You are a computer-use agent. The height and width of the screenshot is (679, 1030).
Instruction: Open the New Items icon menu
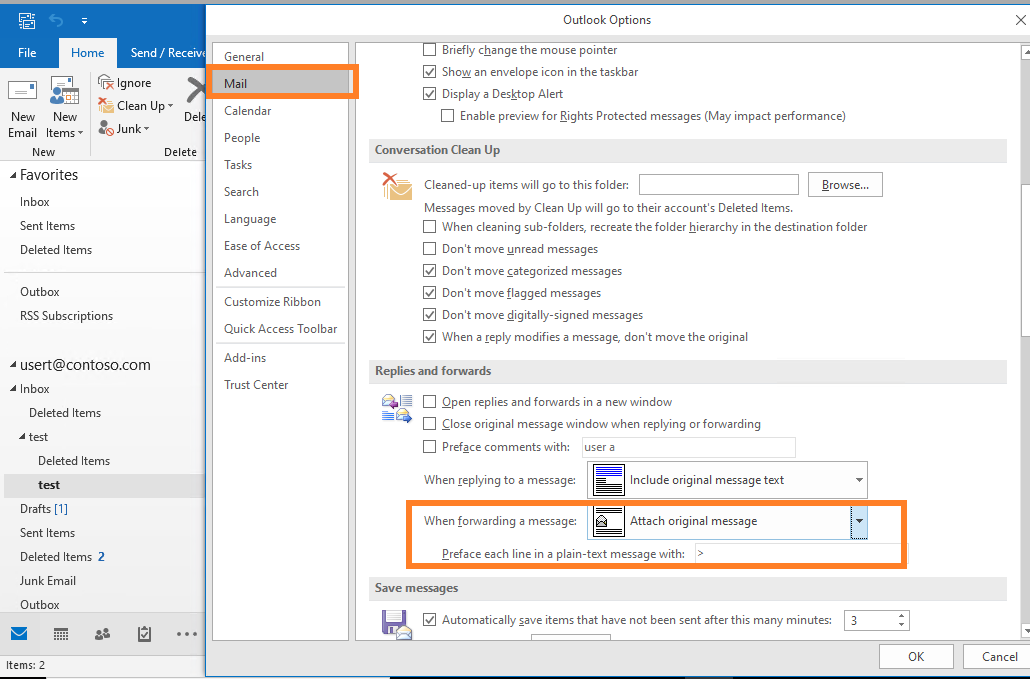pos(64,91)
